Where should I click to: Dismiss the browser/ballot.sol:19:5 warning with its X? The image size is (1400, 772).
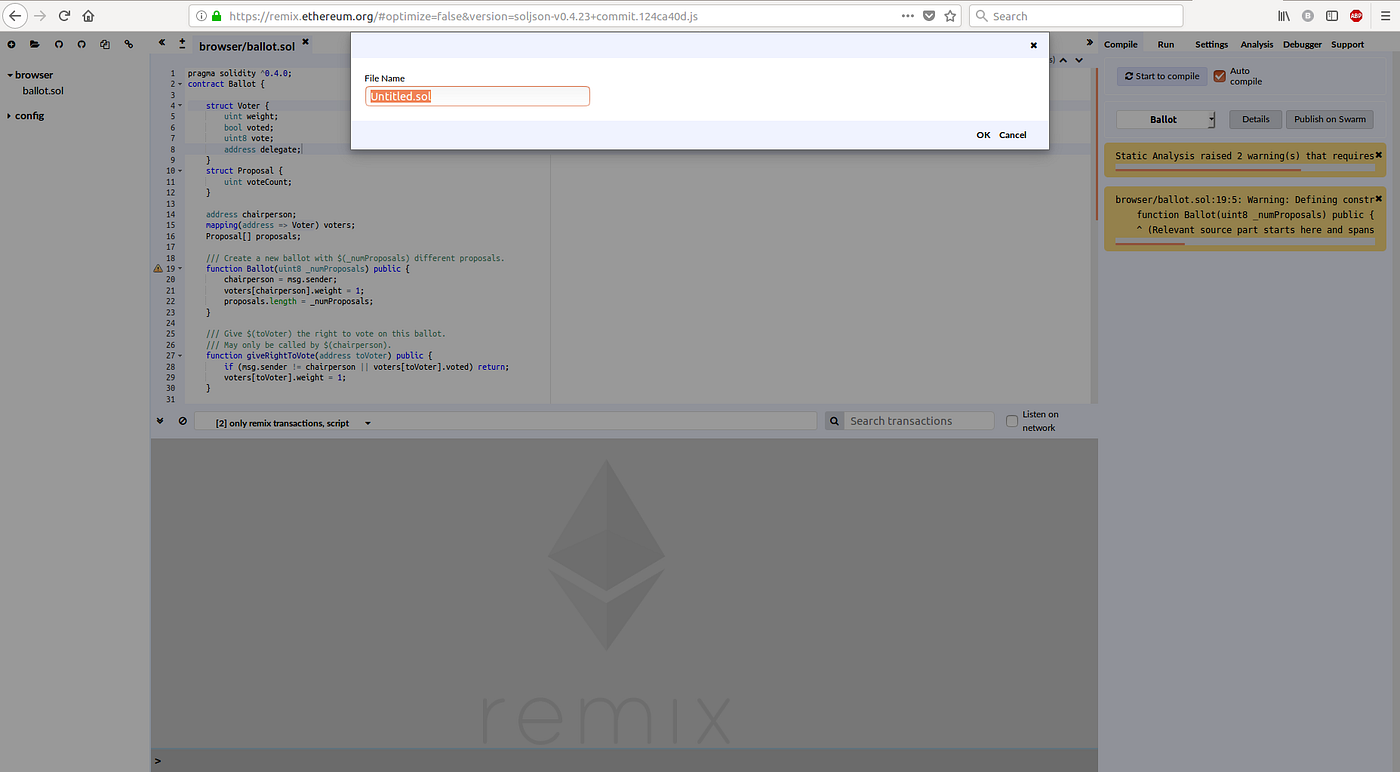point(1378,198)
